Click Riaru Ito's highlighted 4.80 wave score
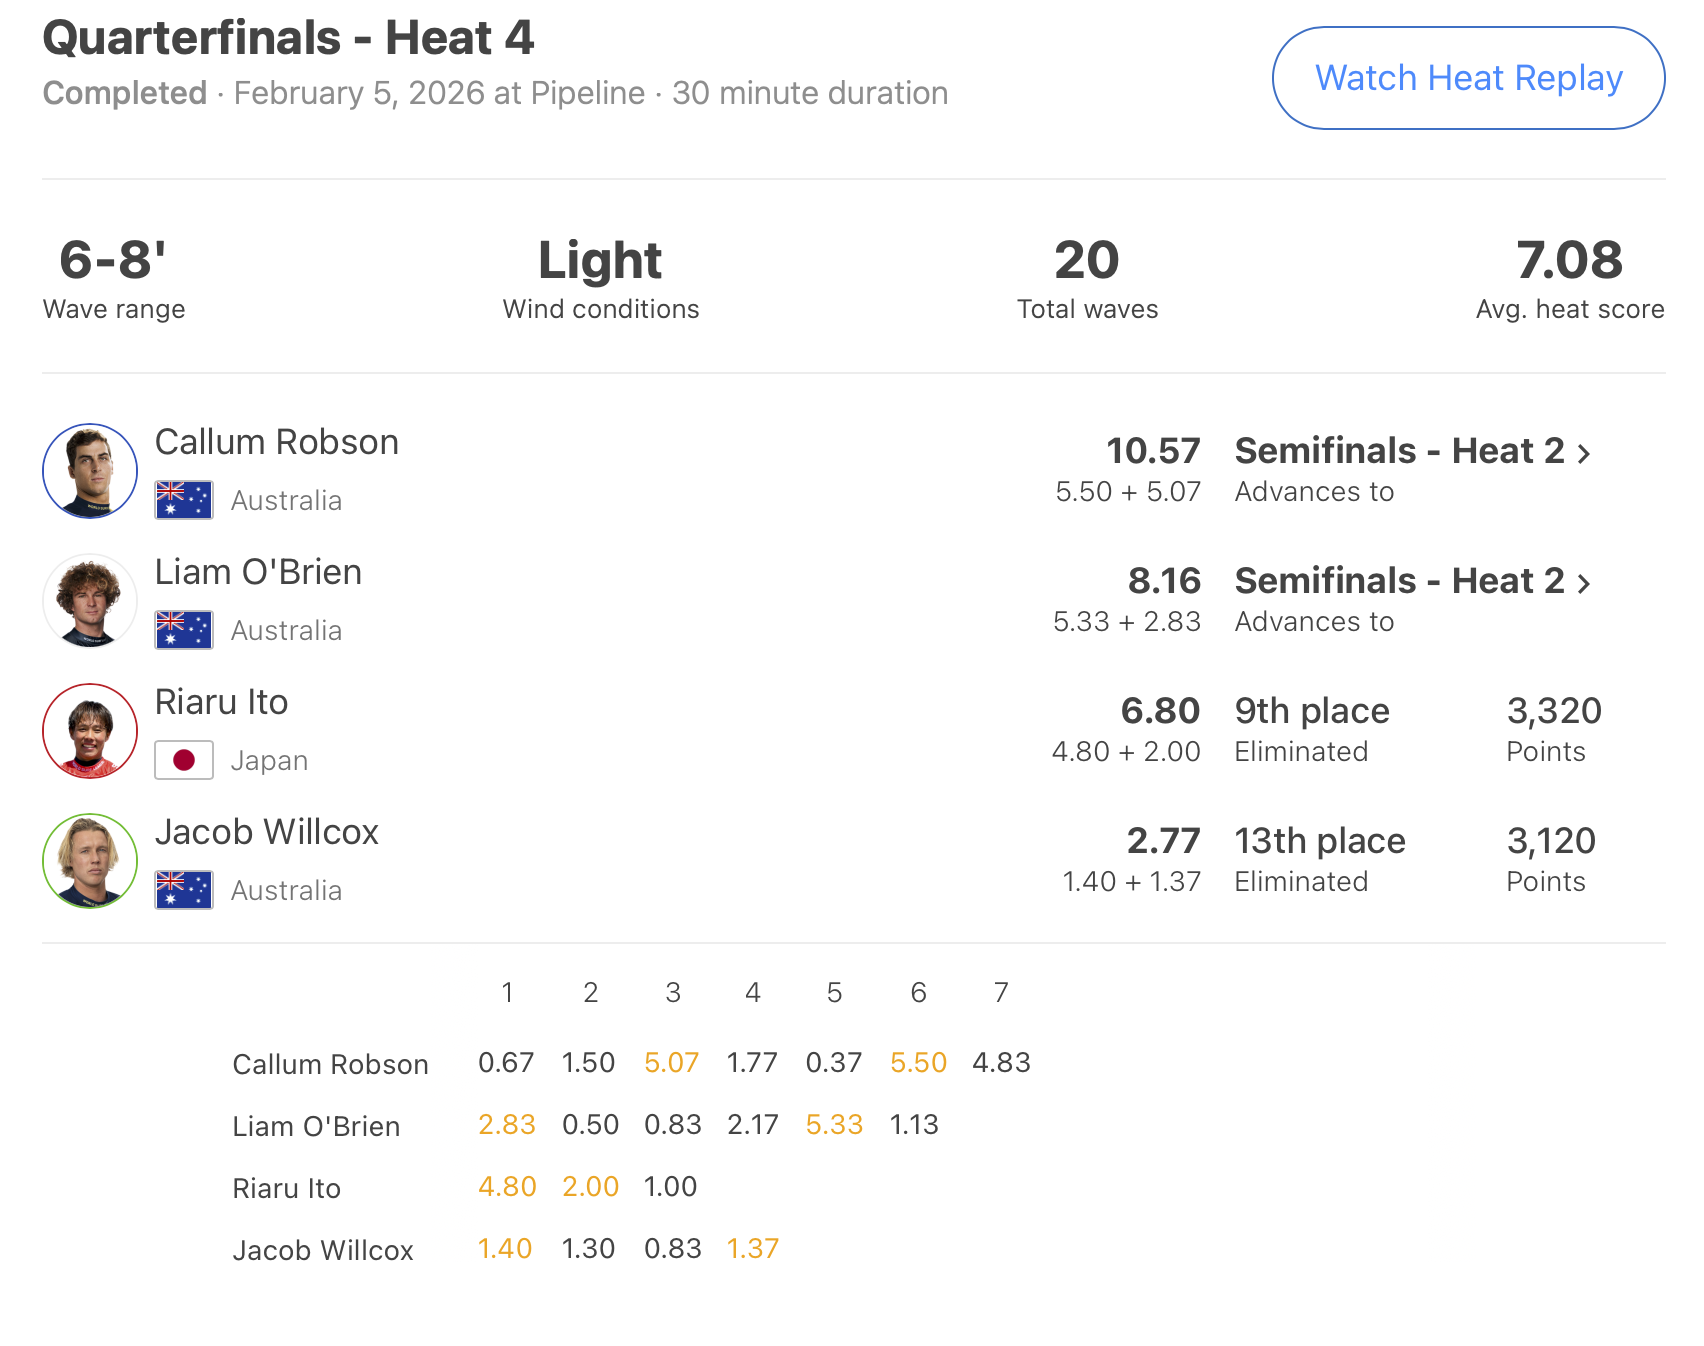The height and width of the screenshot is (1346, 1704). [507, 1186]
